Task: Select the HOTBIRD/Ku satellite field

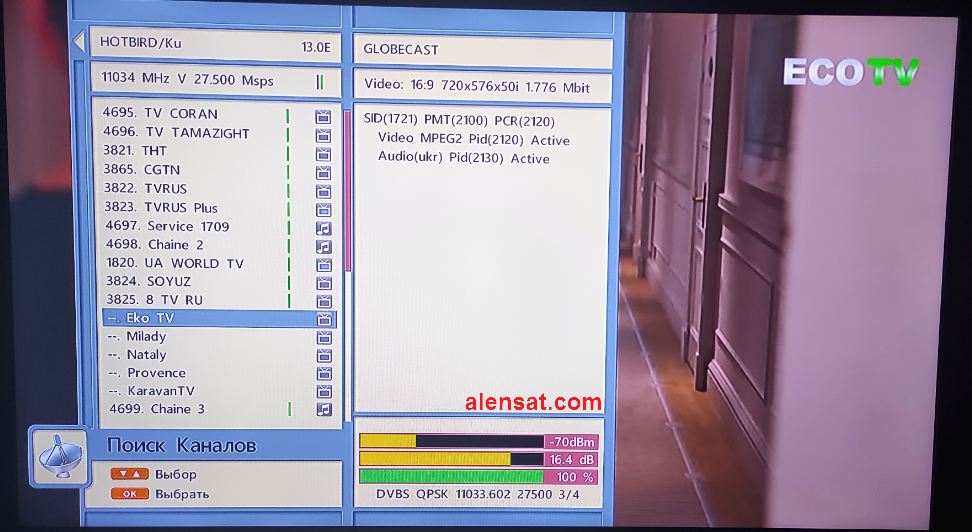Action: click(216, 45)
